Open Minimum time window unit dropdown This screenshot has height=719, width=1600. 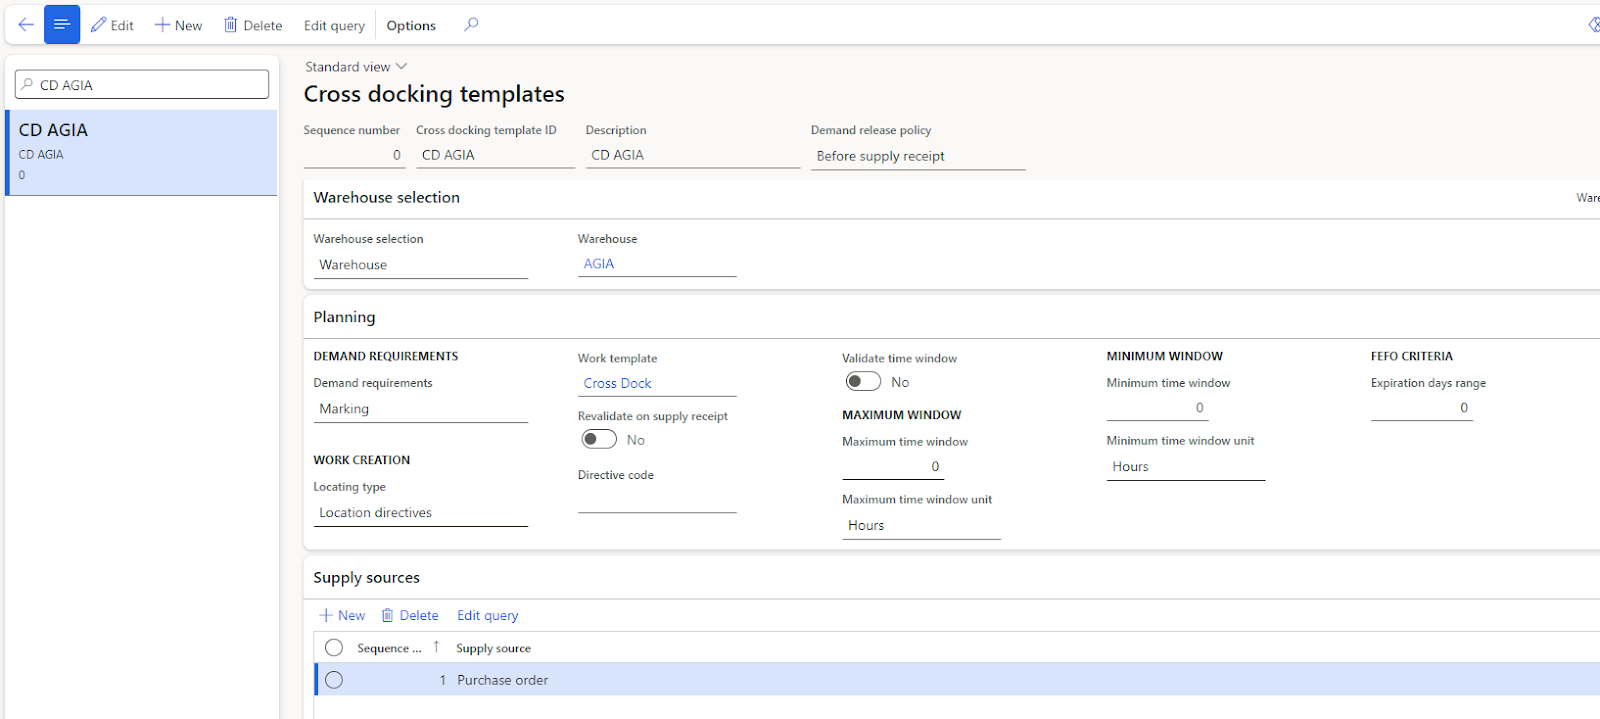point(1185,467)
